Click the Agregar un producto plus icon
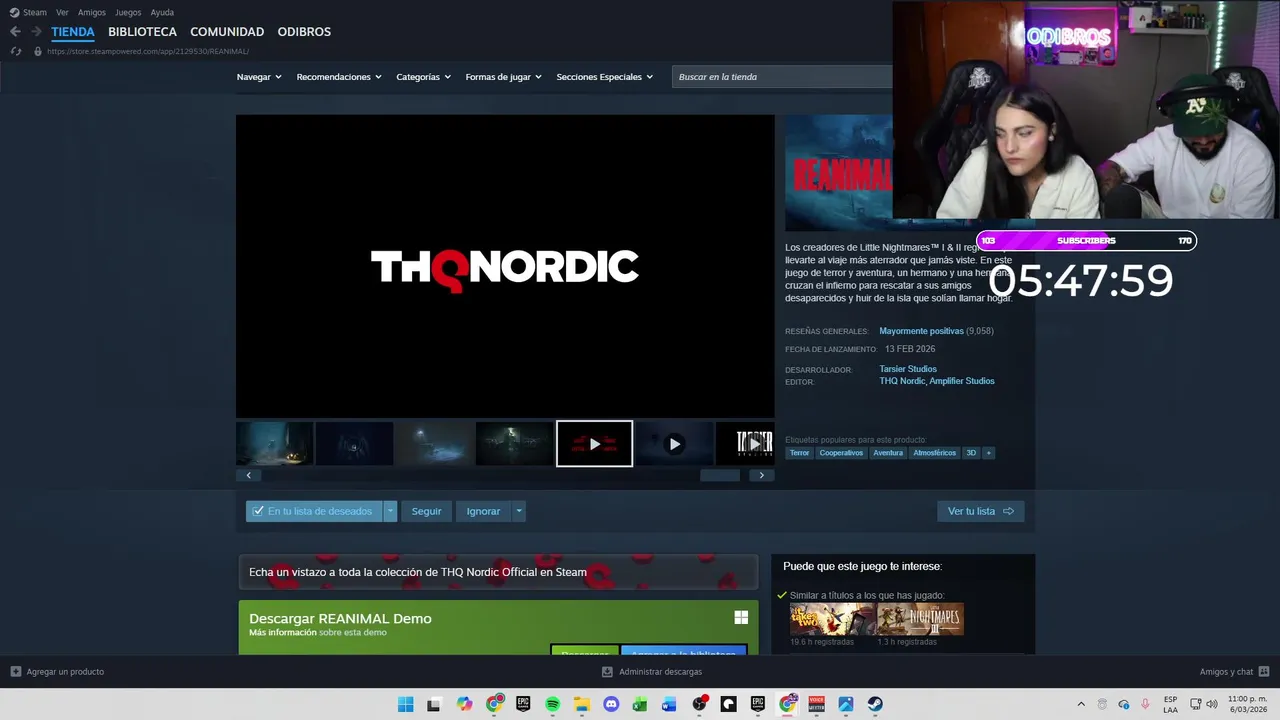 tap(16, 672)
